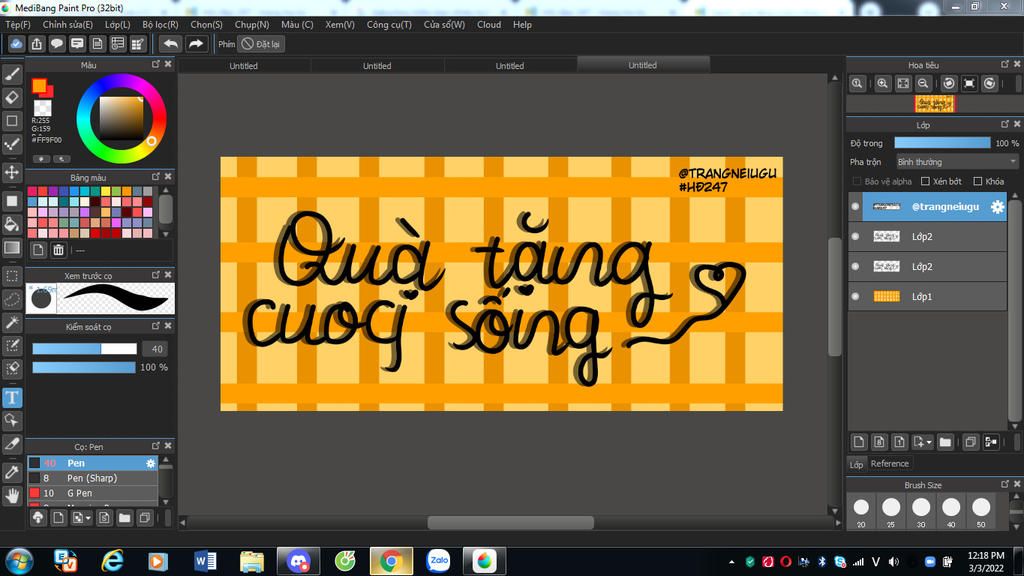Click the Undo arrow in the toolbar
This screenshot has height=576, width=1024.
pyautogui.click(x=170, y=44)
